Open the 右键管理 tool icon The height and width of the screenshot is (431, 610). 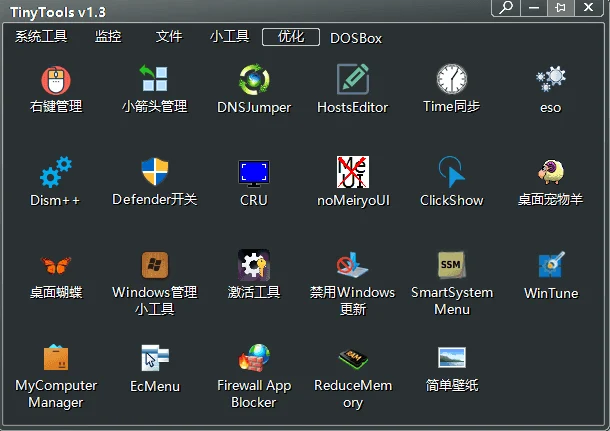[56, 80]
